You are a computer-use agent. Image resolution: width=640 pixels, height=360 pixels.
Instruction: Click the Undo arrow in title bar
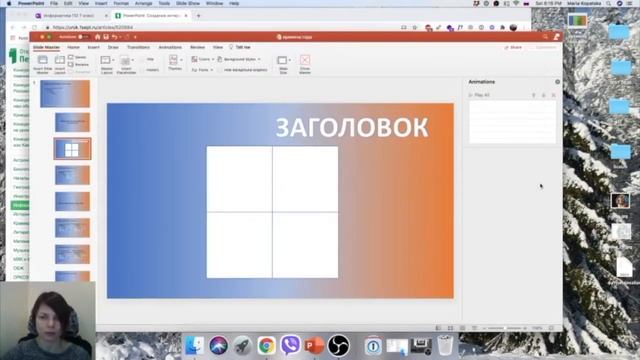[115, 37]
